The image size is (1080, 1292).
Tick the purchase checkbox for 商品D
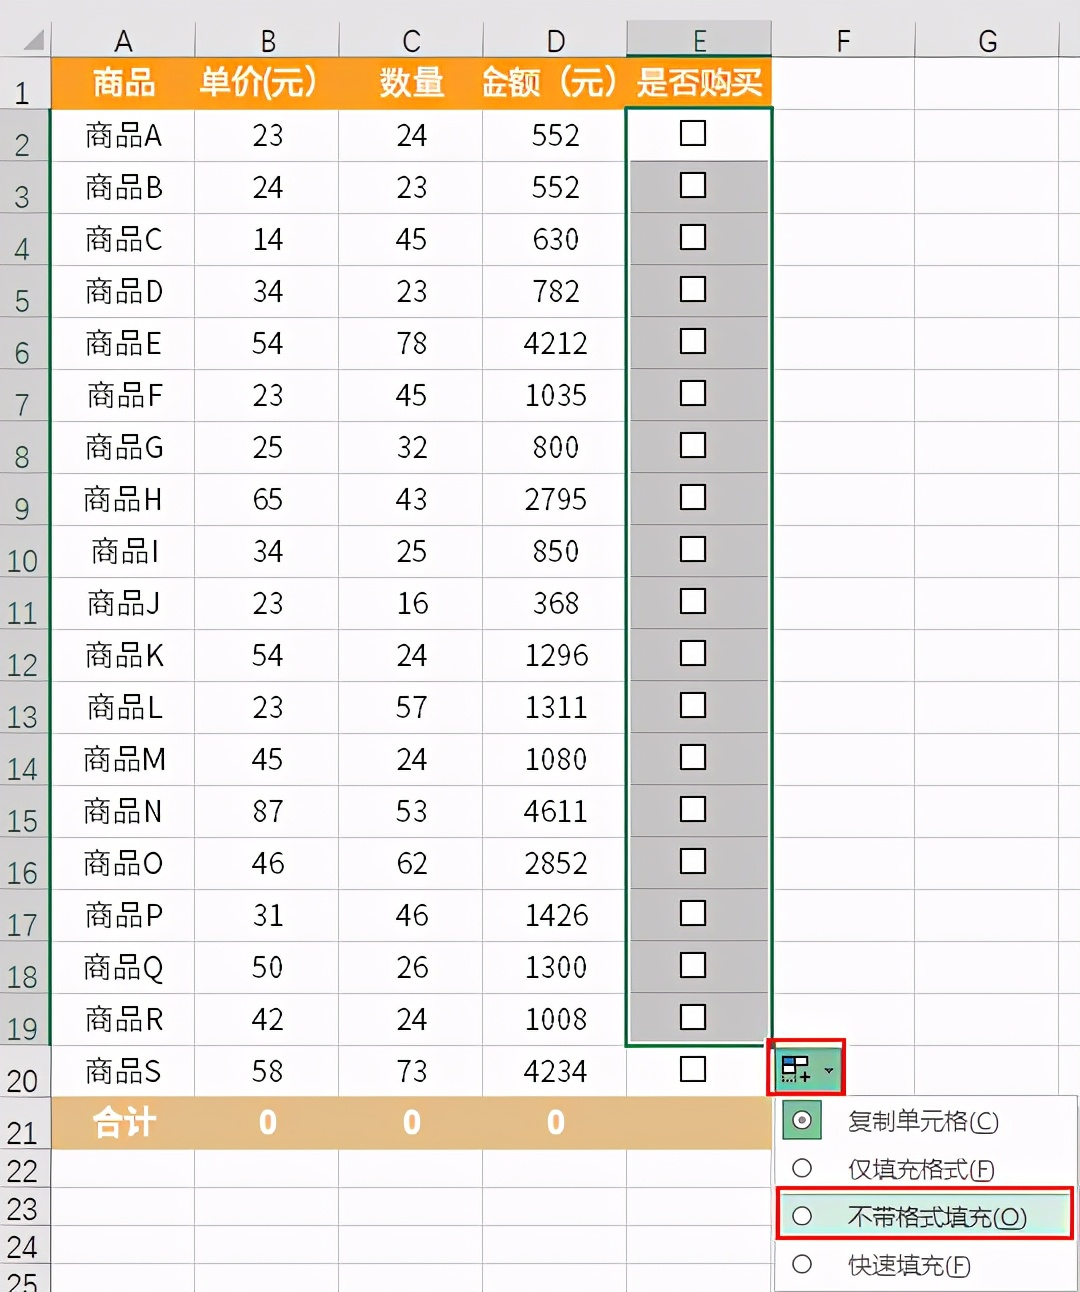pyautogui.click(x=693, y=289)
